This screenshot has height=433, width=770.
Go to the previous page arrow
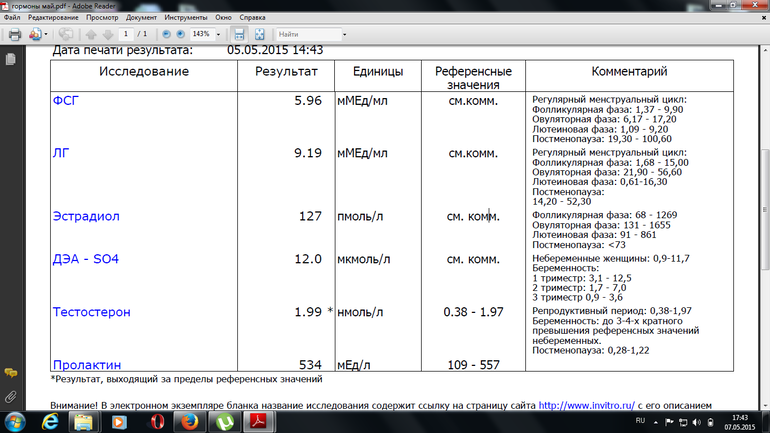89,34
